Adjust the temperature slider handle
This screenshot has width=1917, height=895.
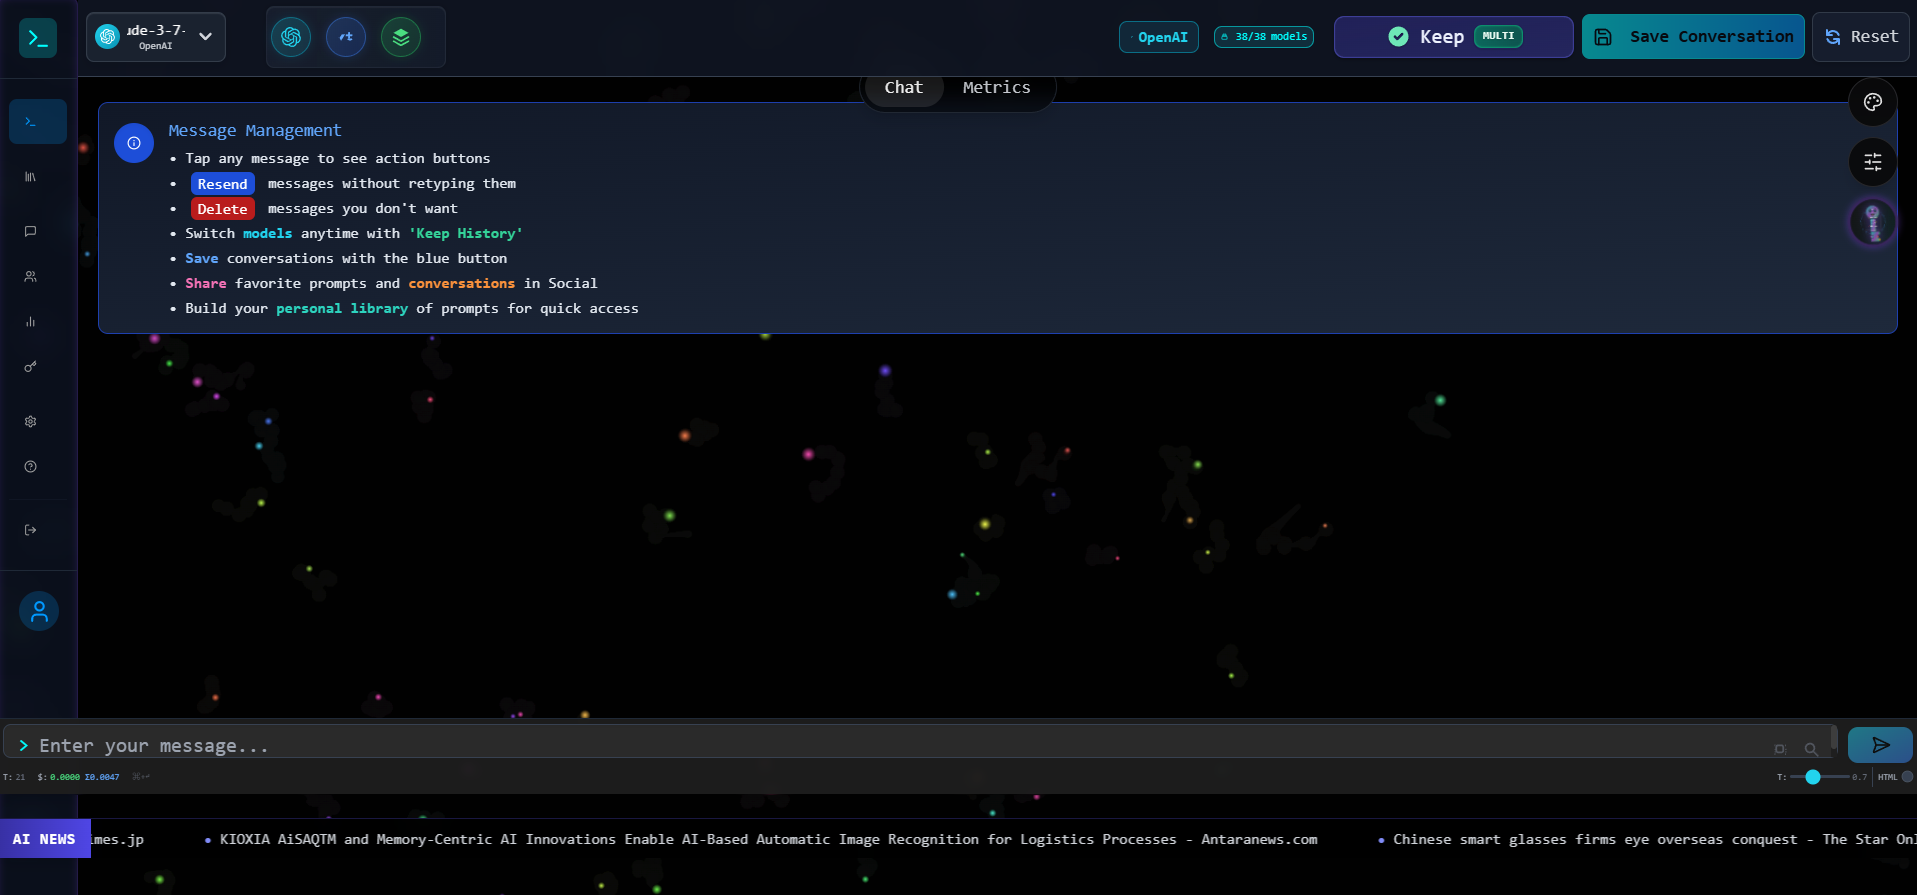(x=1812, y=777)
